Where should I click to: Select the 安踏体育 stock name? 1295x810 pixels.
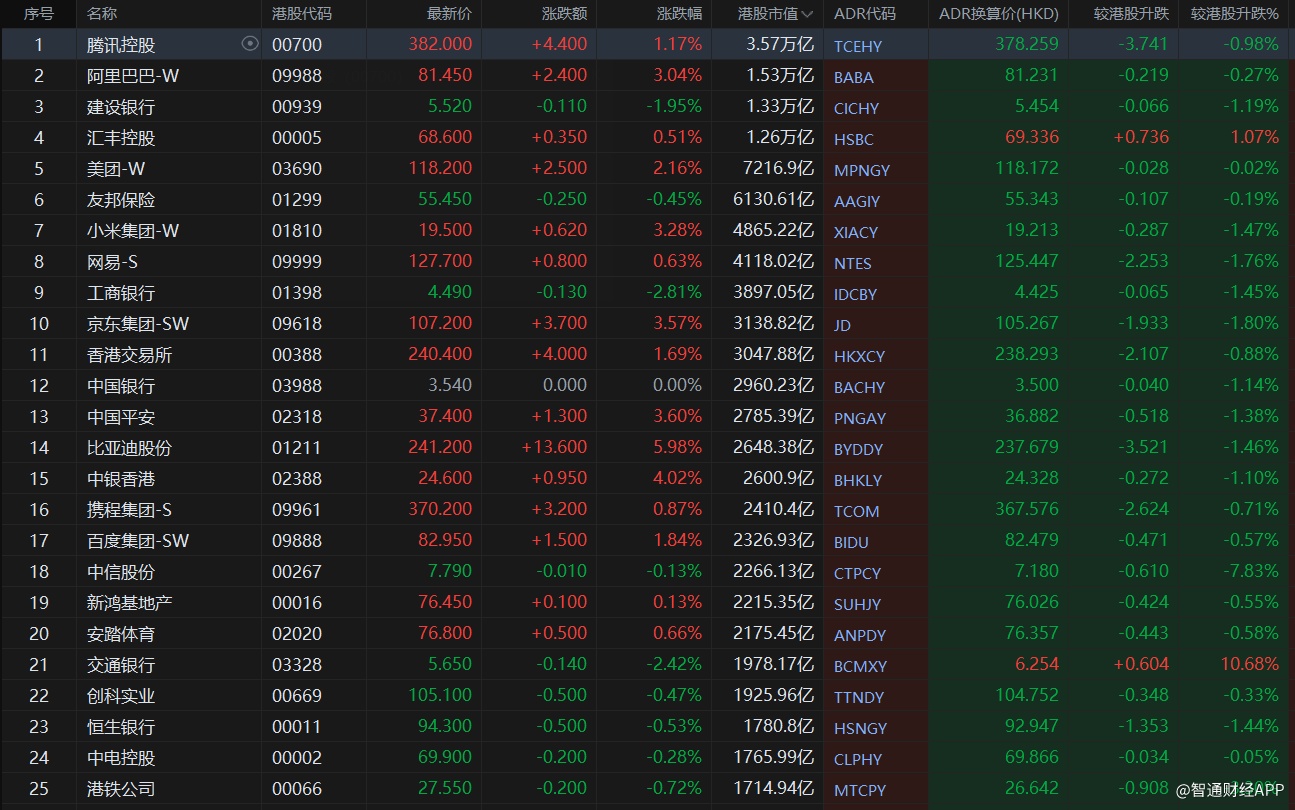coord(121,634)
